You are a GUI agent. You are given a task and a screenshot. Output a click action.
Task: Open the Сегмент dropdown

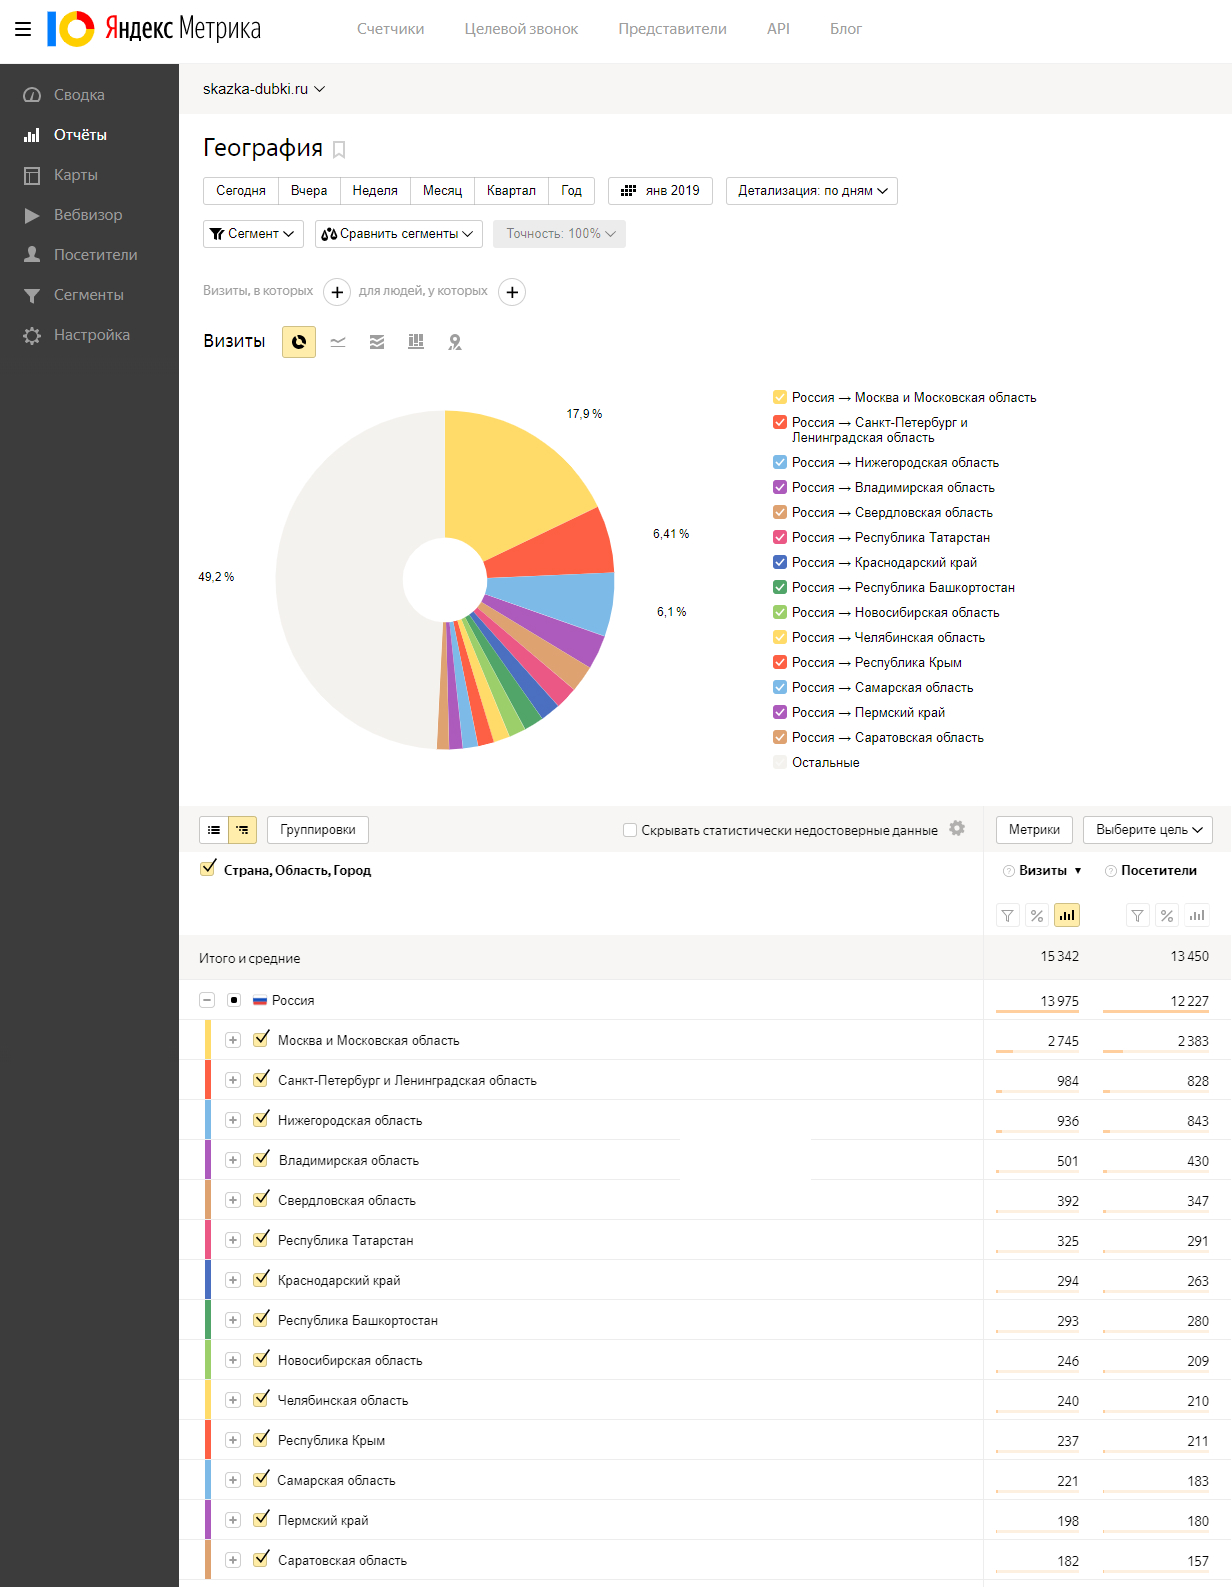(x=253, y=234)
